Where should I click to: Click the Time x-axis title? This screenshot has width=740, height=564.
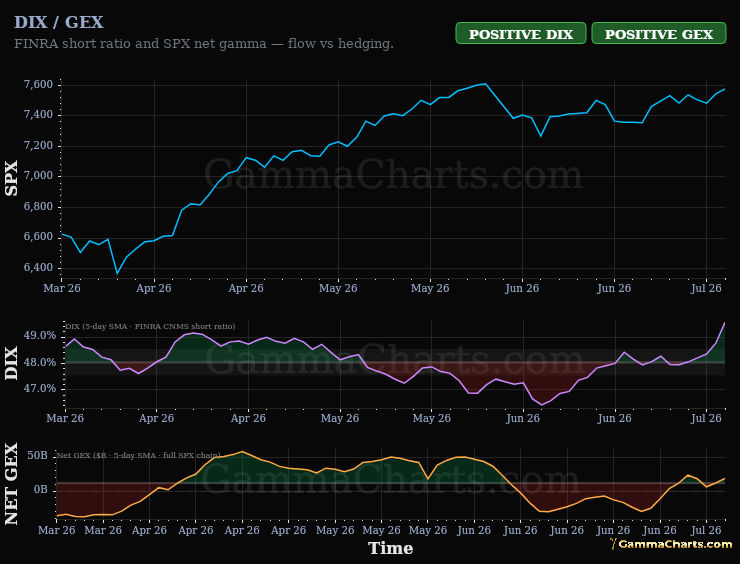point(390,548)
